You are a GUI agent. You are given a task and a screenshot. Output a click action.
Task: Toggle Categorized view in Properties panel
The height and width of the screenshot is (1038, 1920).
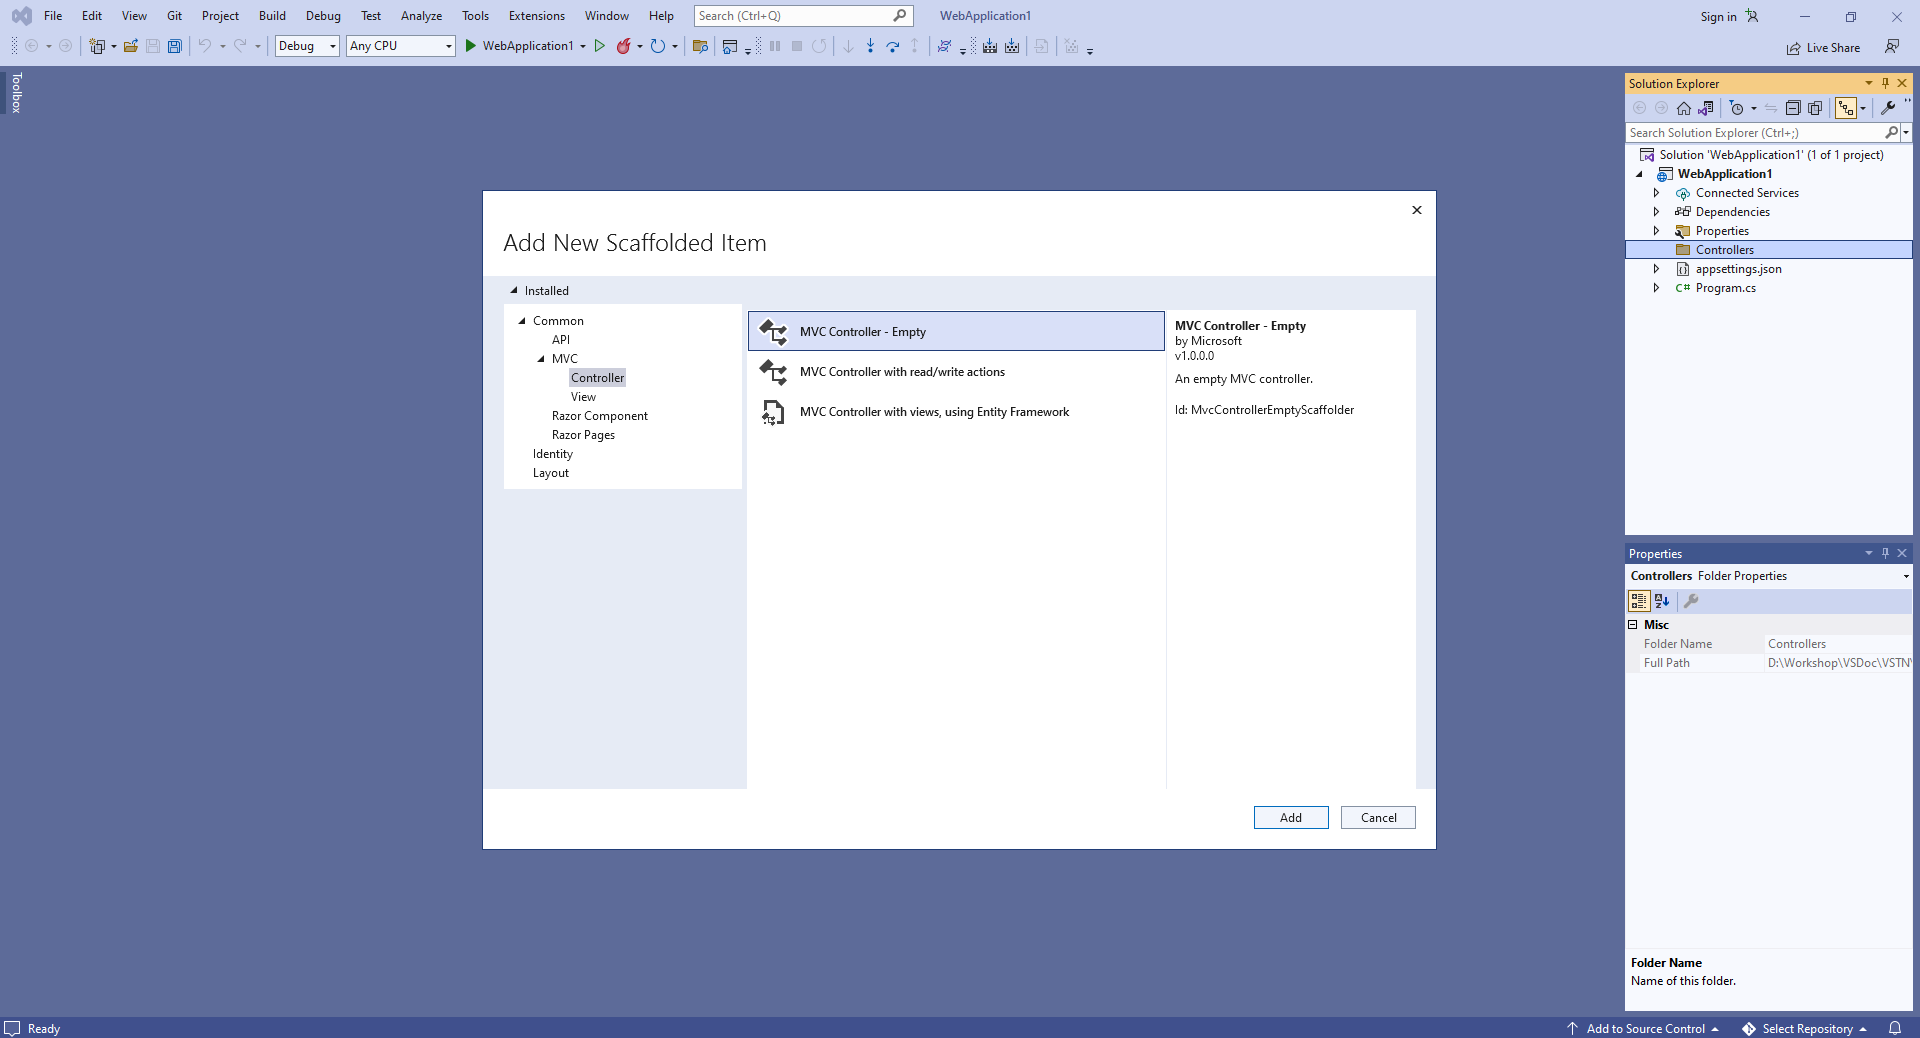[x=1638, y=601]
